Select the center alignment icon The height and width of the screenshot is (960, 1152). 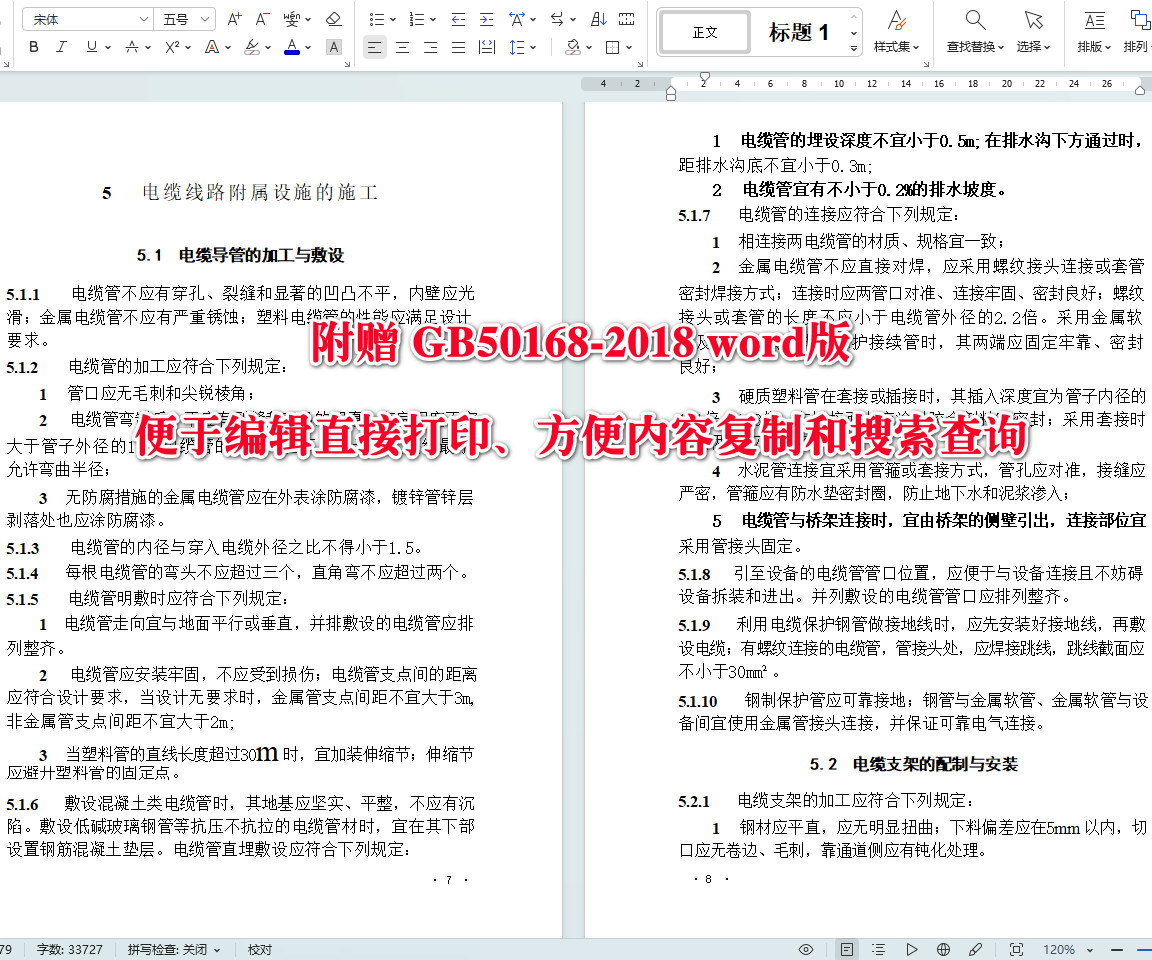click(401, 47)
